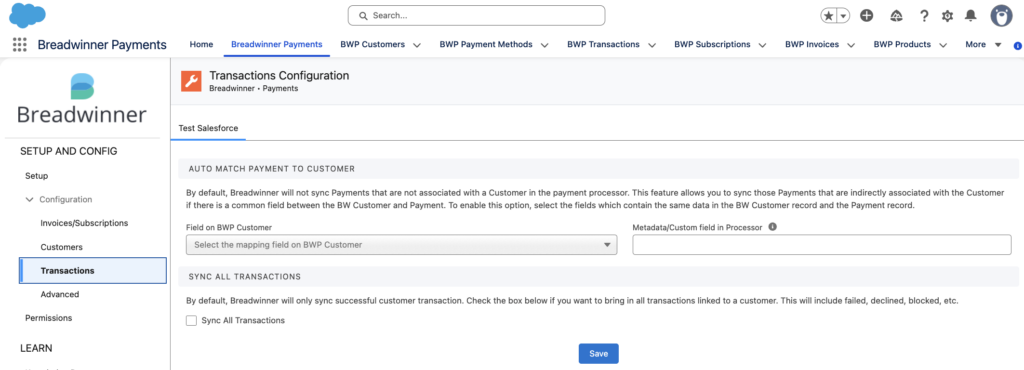The image size is (1024, 370).
Task: Click the Favorites star icon
Action: pos(828,16)
